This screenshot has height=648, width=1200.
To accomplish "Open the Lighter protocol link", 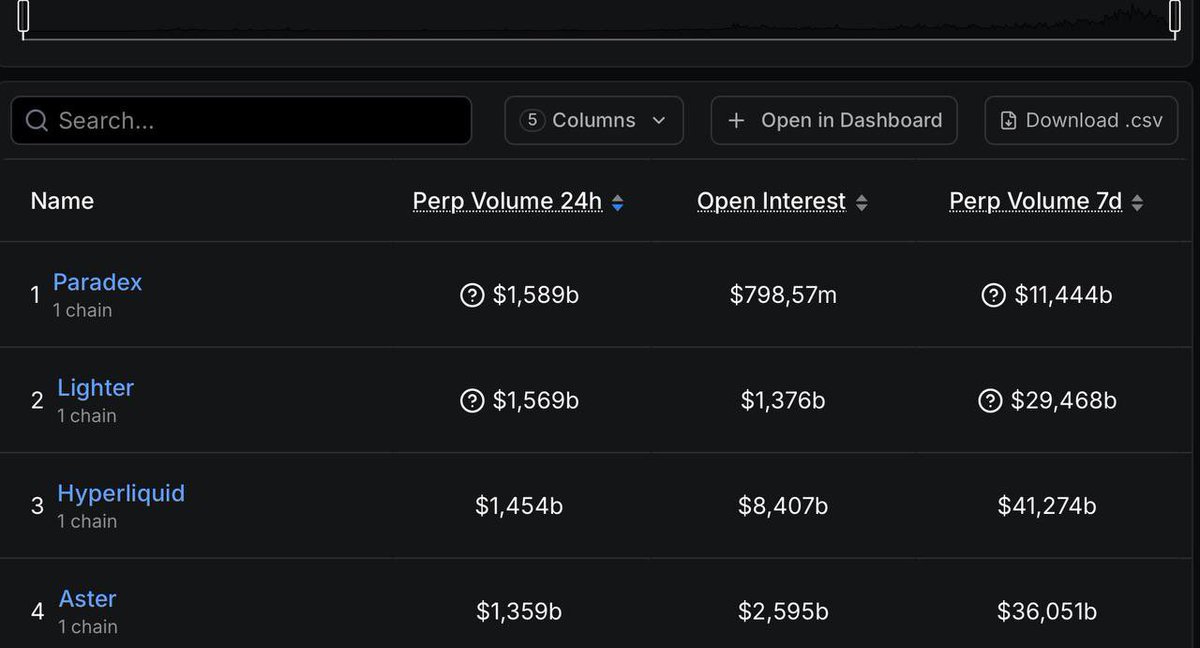I will pyautogui.click(x=95, y=387).
